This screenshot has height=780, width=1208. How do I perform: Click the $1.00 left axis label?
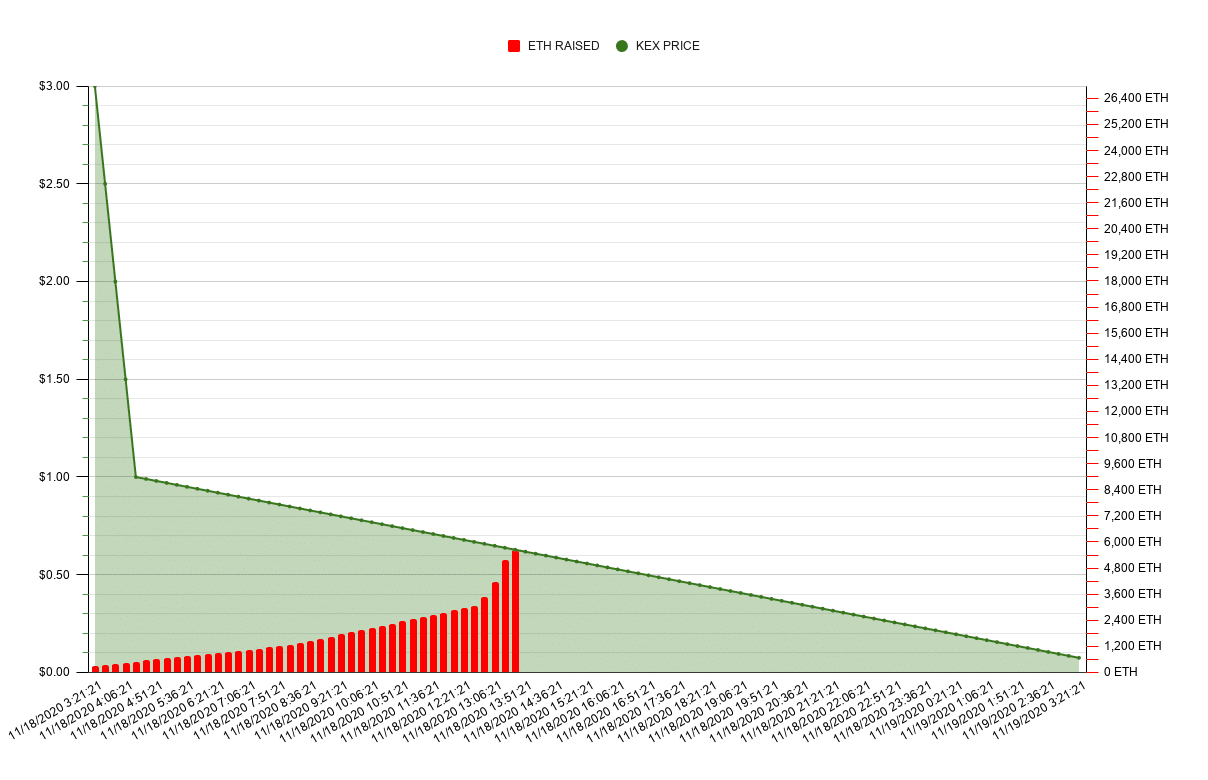(x=54, y=477)
